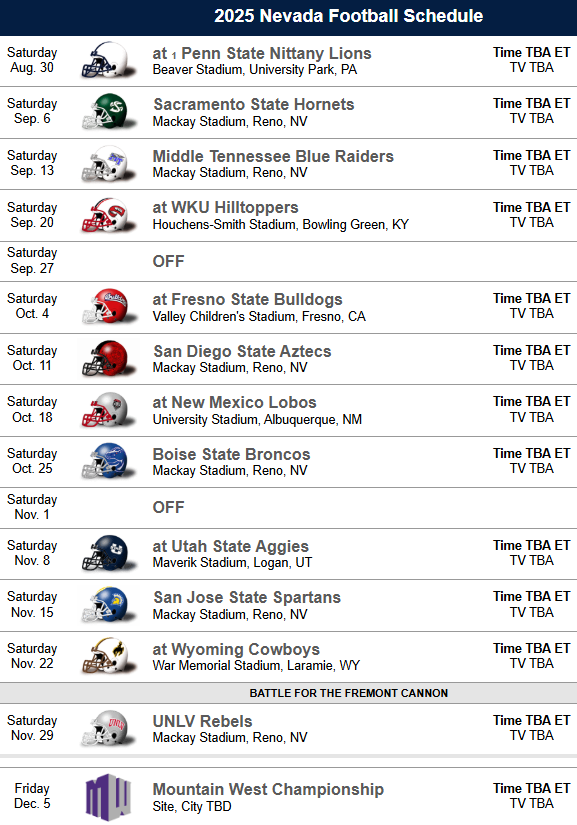Click the Battle for the Fremont Cannon banner
Image resolution: width=577 pixels, height=825 pixels.
click(x=288, y=693)
